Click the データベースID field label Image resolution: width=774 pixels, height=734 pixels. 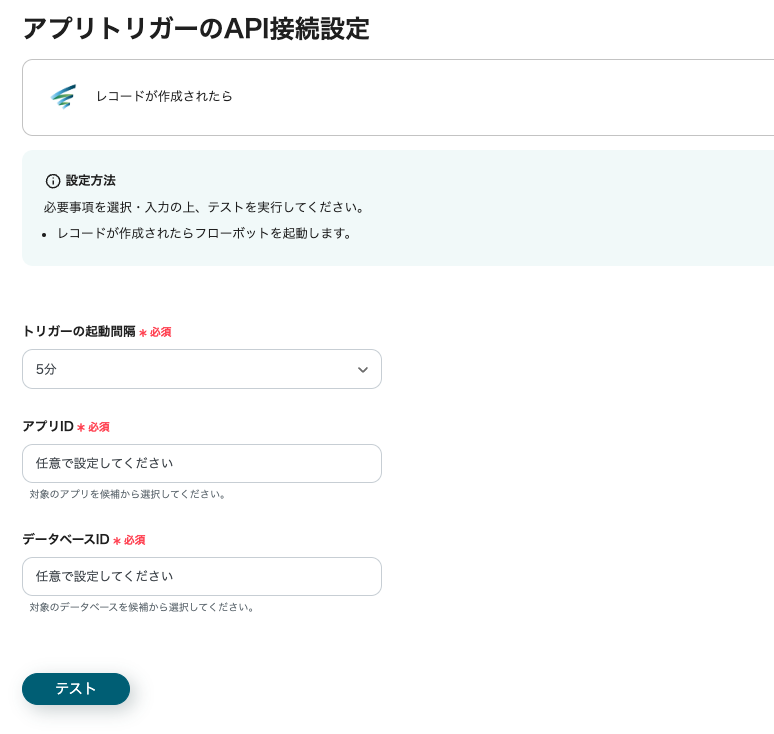tap(65, 539)
